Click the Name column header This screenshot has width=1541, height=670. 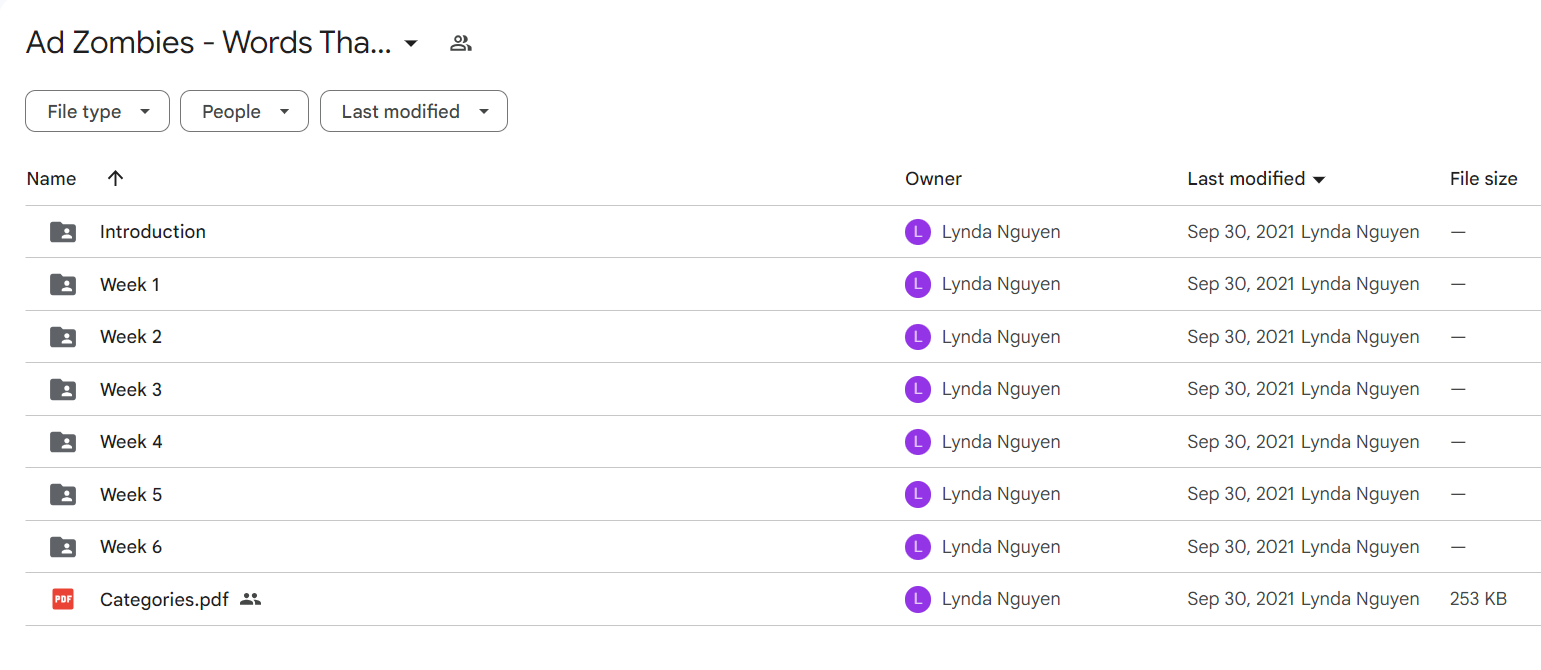(51, 179)
